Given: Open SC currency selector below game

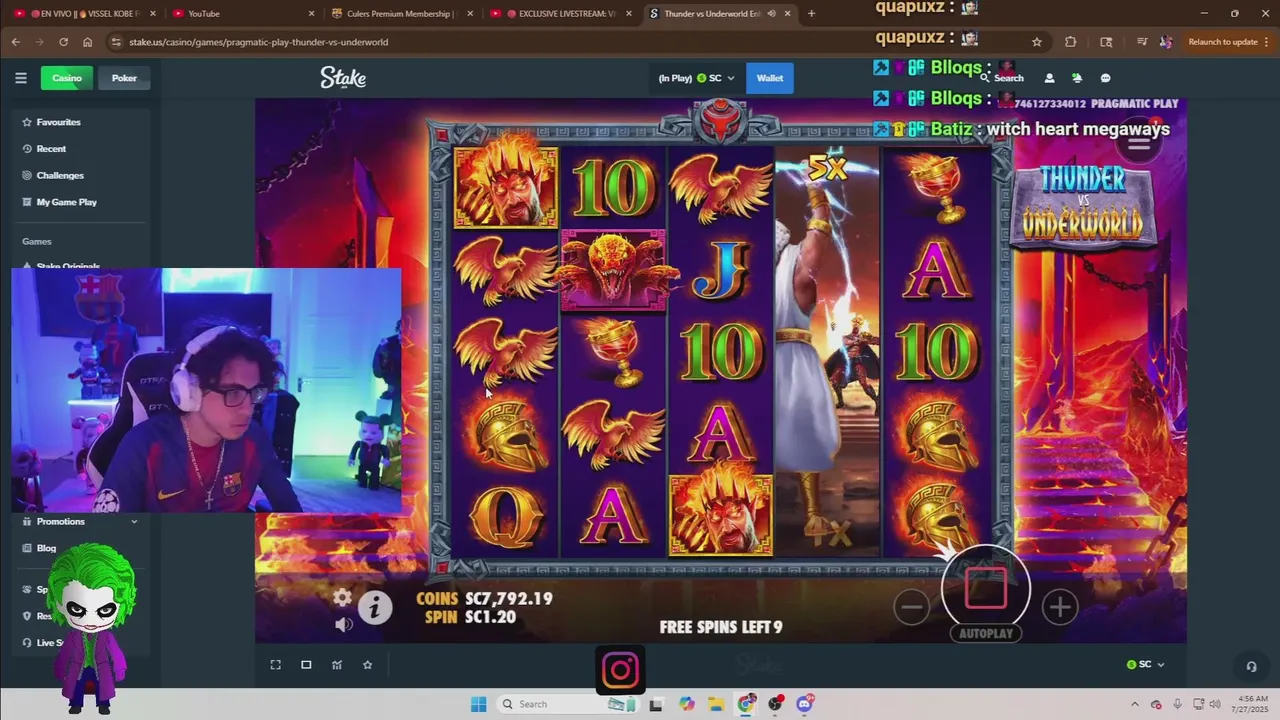Looking at the screenshot, I should click(1145, 664).
